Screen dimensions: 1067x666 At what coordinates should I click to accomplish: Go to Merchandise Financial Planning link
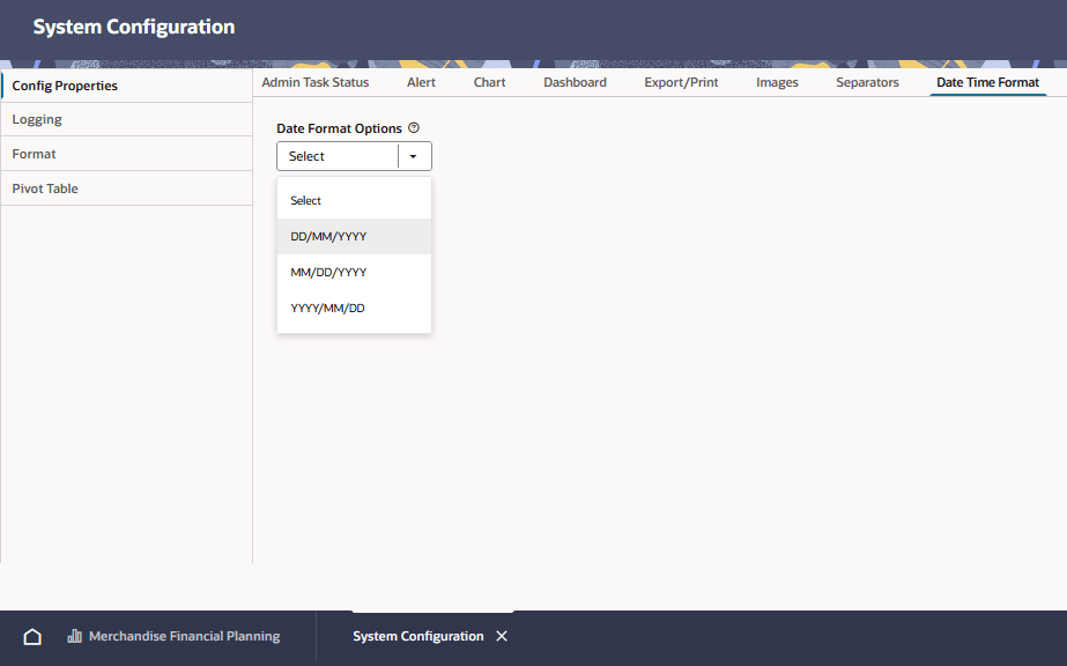click(184, 636)
